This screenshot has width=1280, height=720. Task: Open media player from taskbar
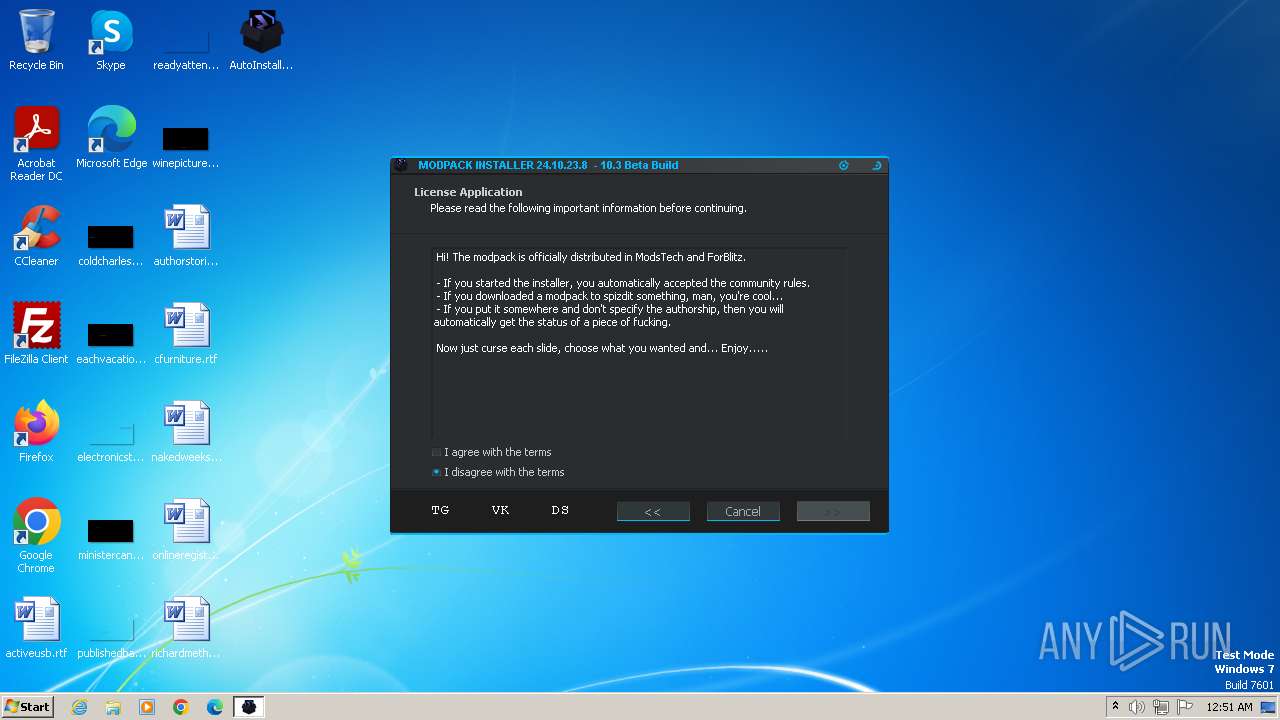point(147,707)
